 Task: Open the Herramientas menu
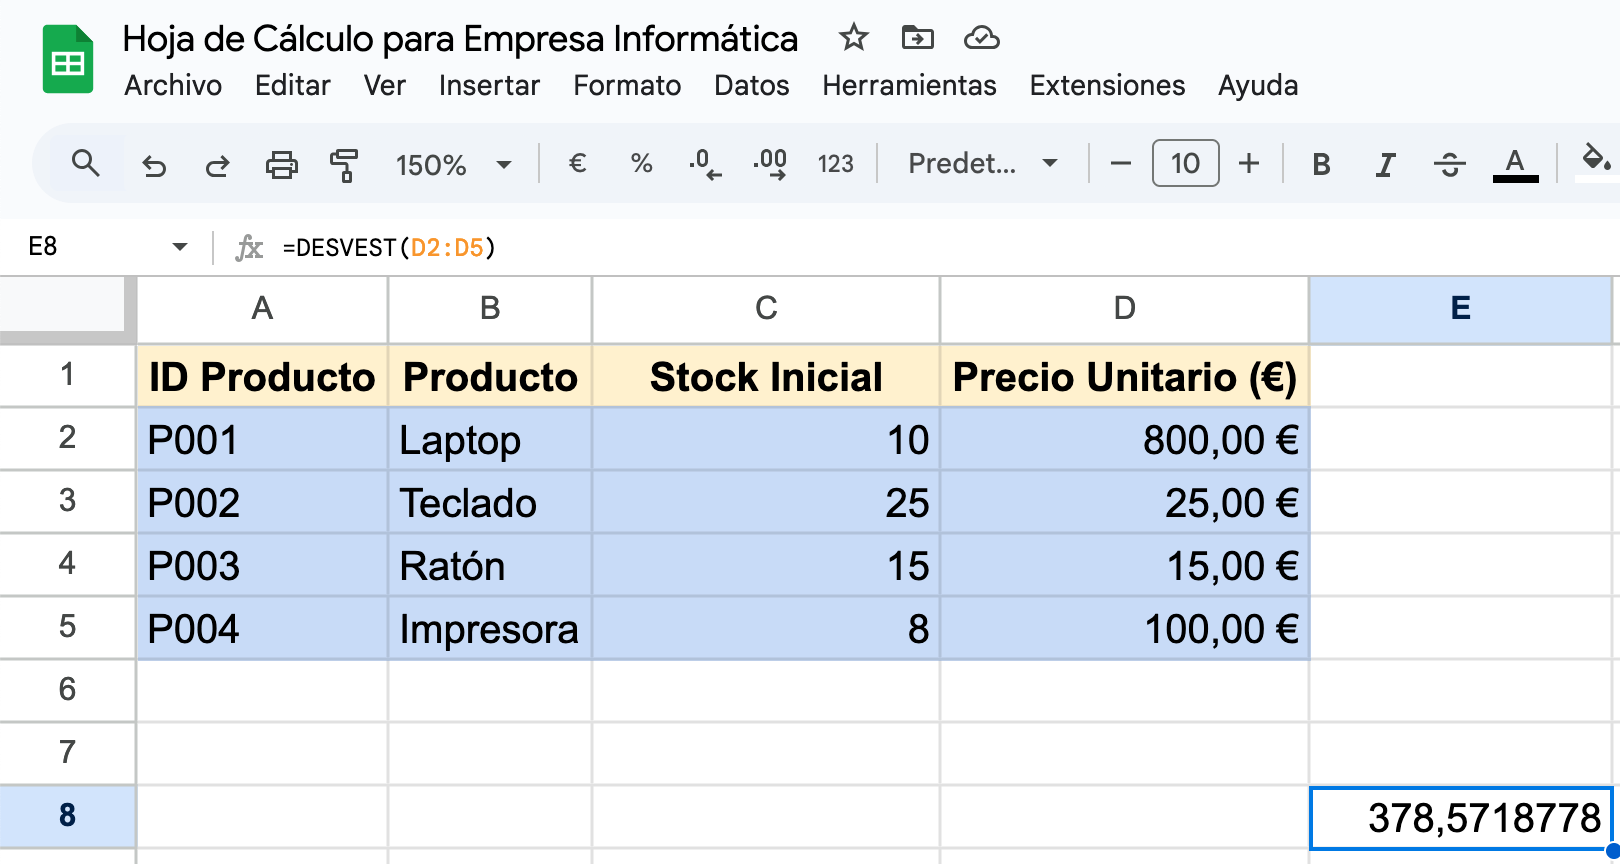pos(908,86)
